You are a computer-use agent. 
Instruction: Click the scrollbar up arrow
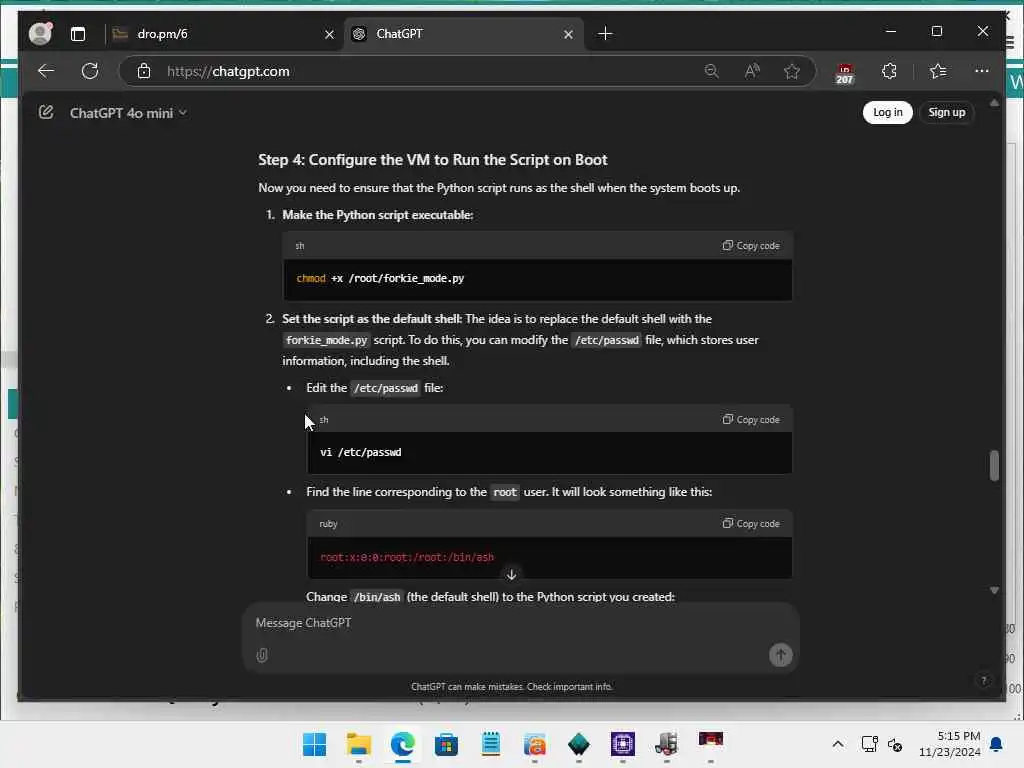point(994,103)
